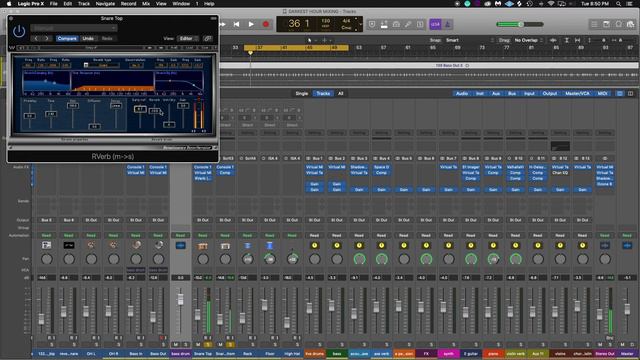The image size is (640, 360).
Task: Click the Wi-Fi icon in menu bar
Action: click(x=551, y=4)
